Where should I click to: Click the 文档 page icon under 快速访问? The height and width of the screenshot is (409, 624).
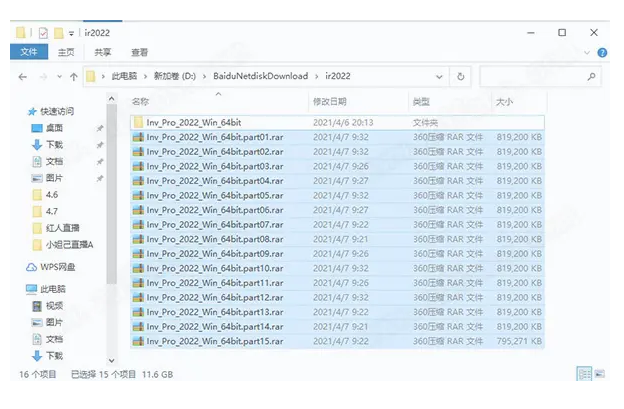coord(37,161)
